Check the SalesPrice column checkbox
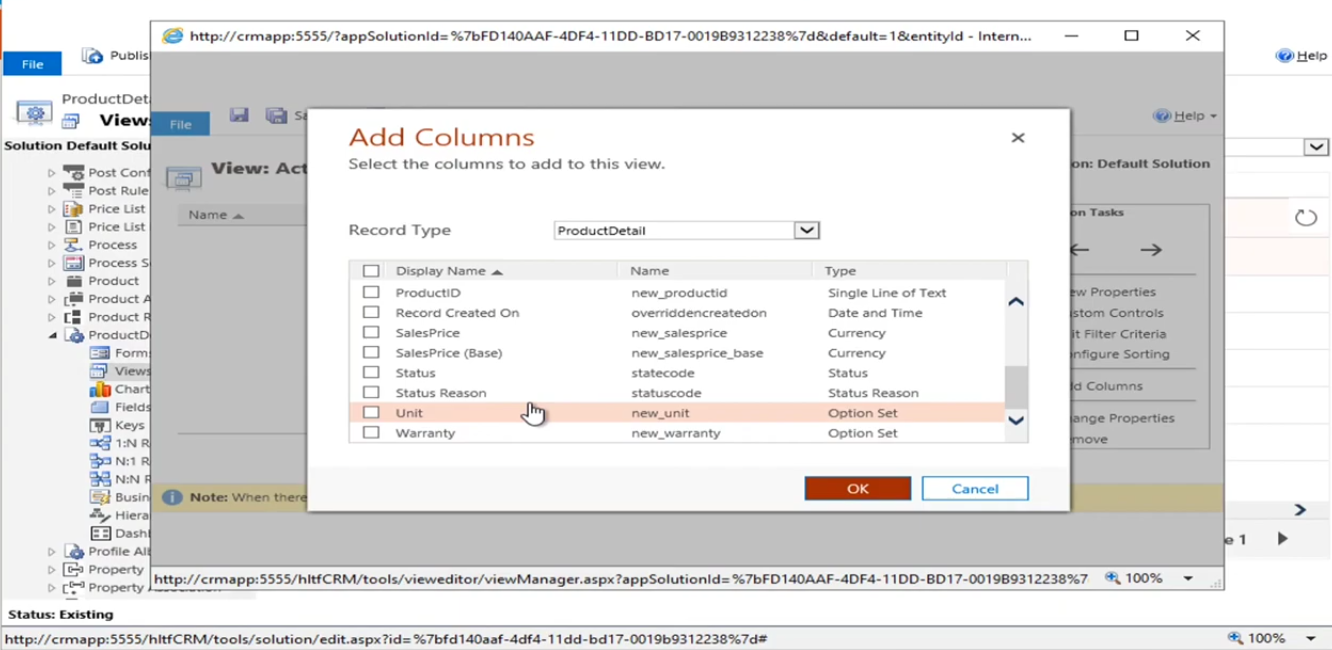 pyautogui.click(x=371, y=332)
